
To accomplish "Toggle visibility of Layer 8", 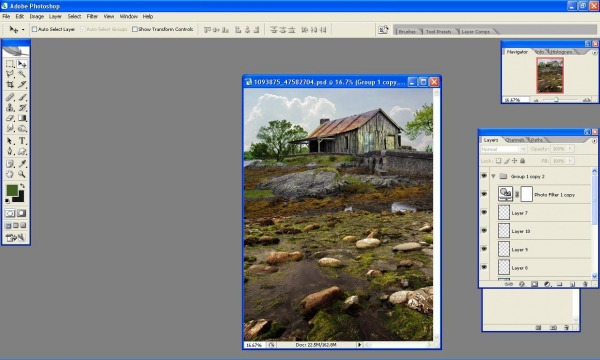I will 484,267.
